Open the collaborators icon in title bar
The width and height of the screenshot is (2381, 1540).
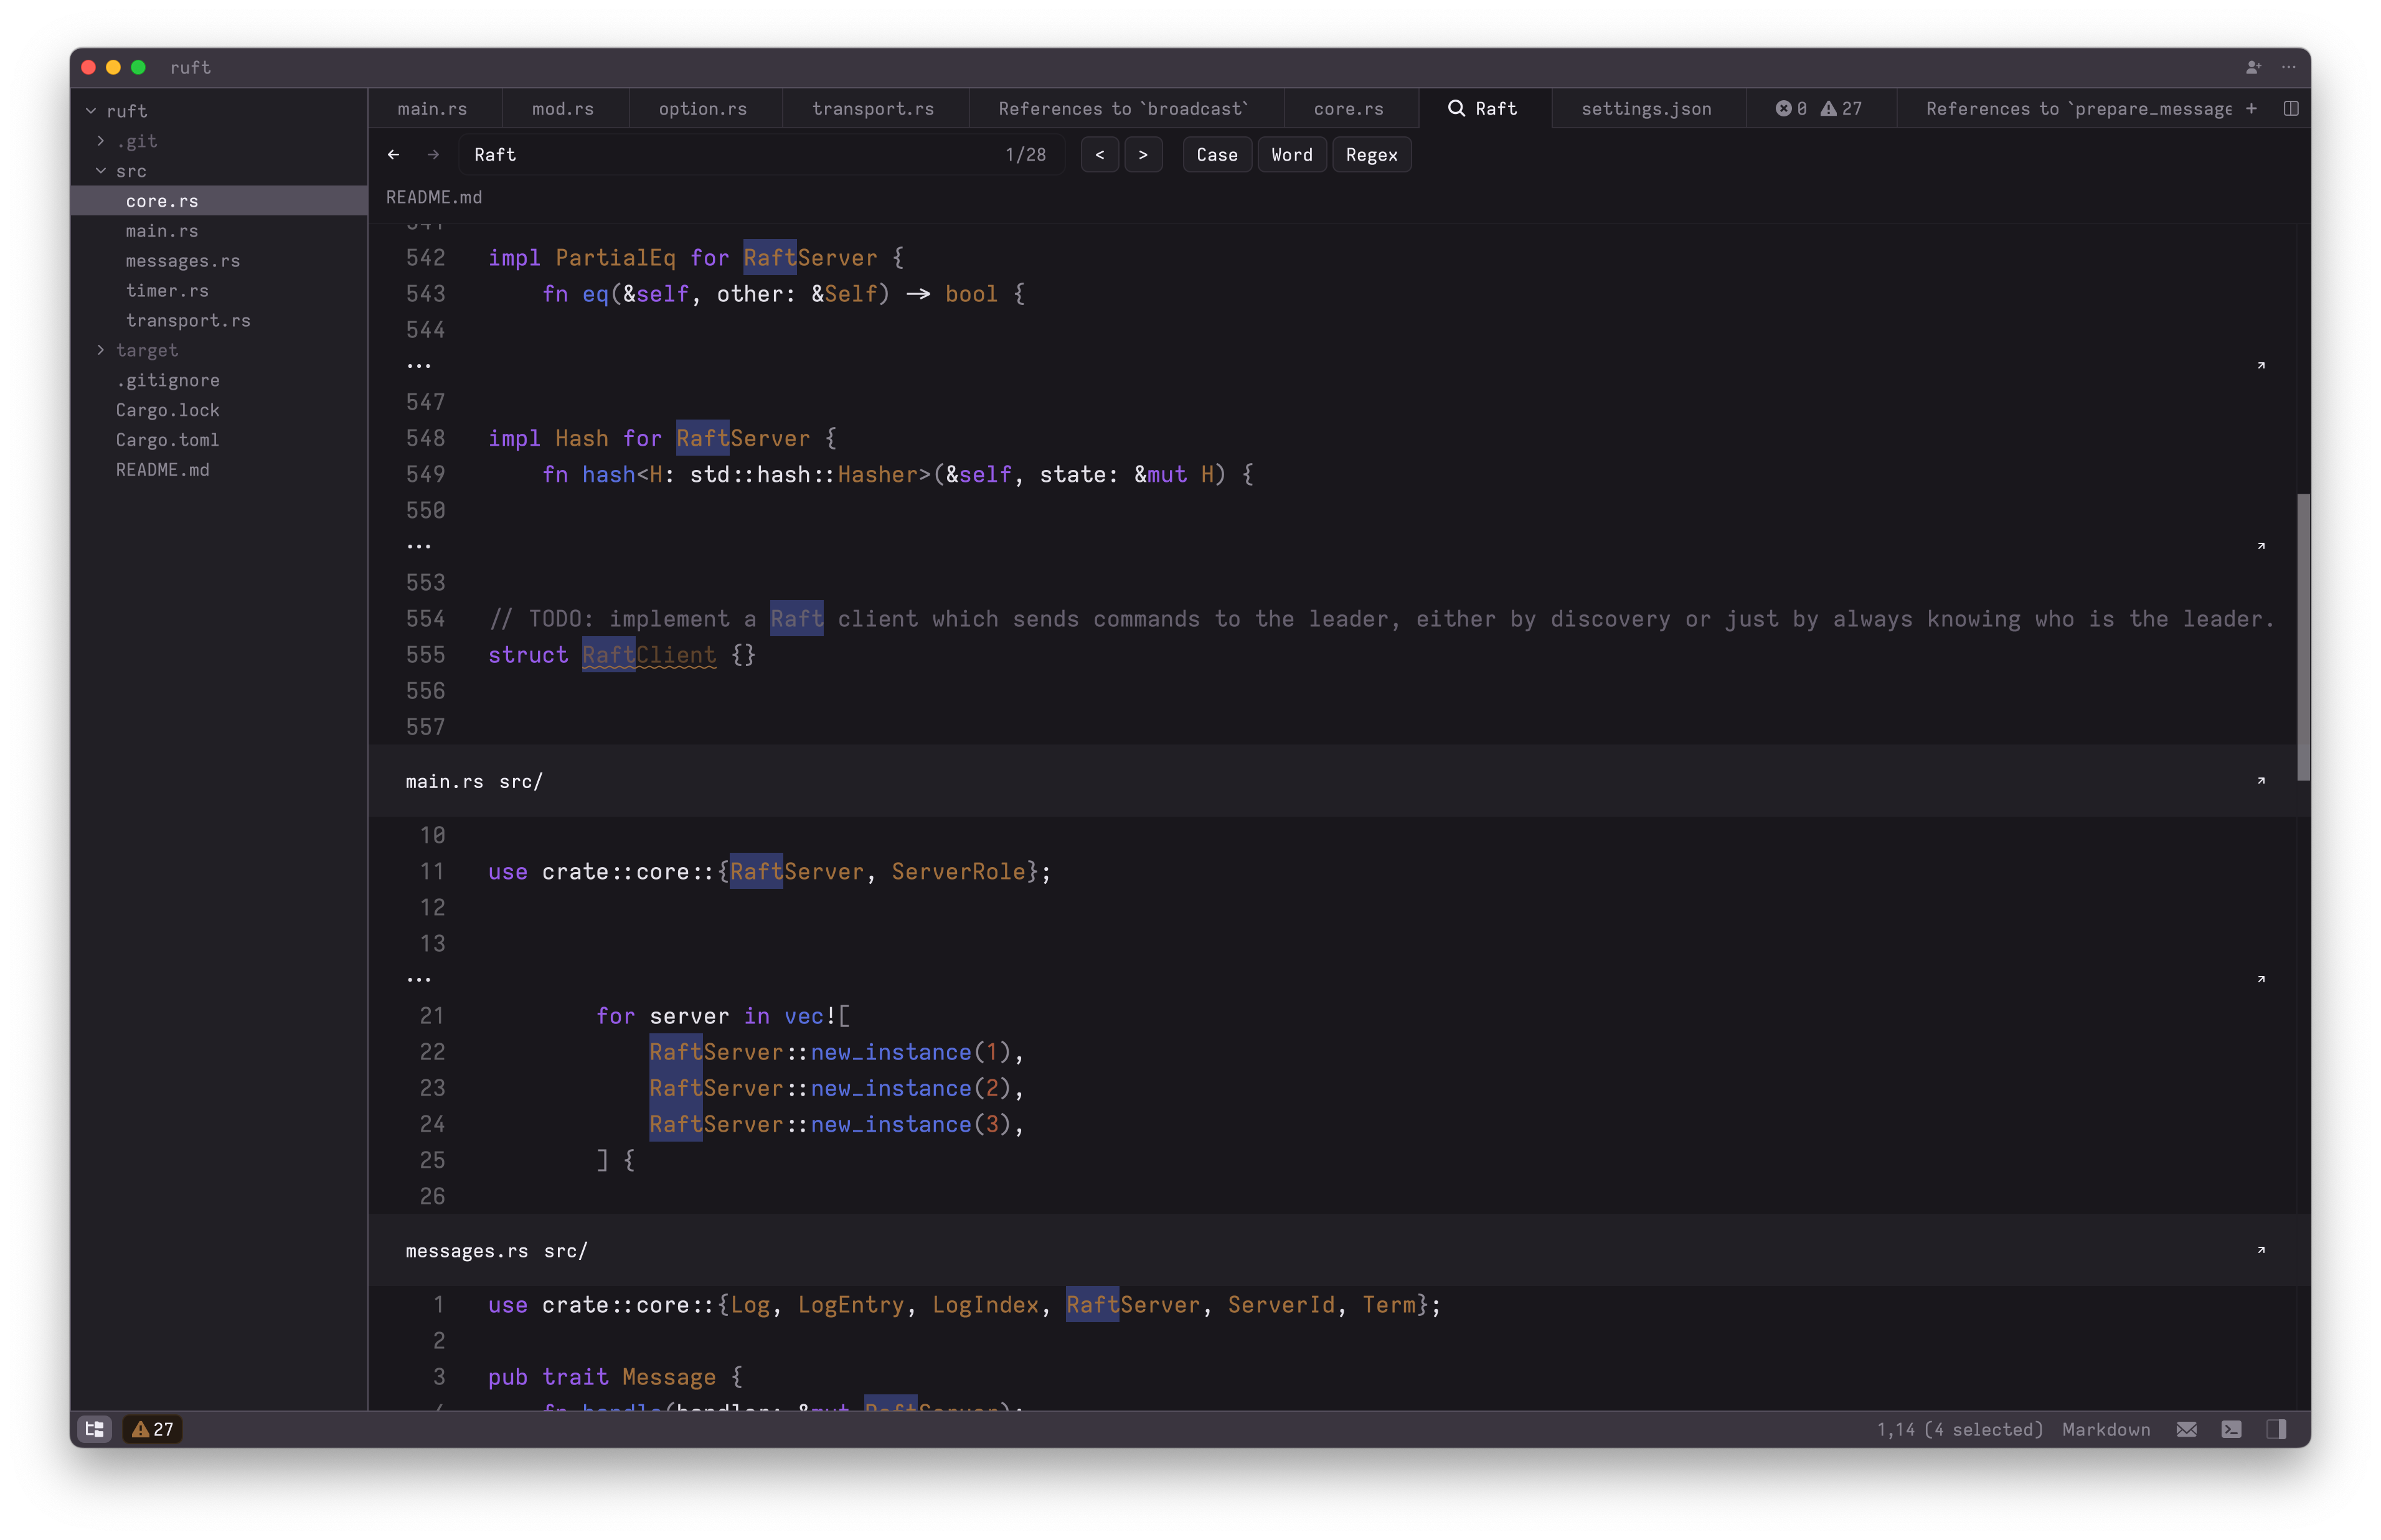click(x=2252, y=67)
